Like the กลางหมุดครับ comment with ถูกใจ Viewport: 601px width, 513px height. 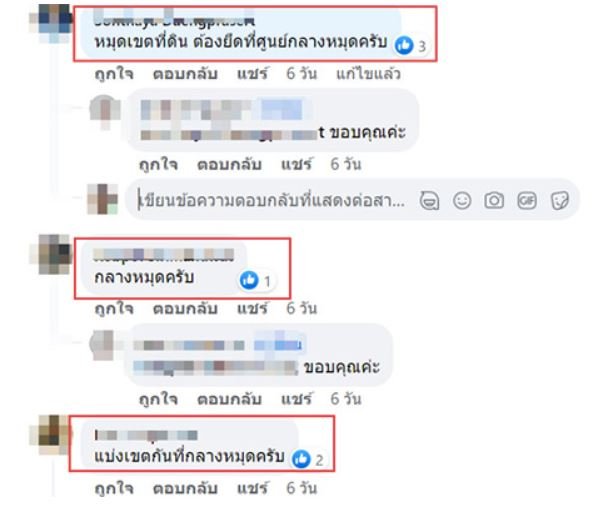114,308
